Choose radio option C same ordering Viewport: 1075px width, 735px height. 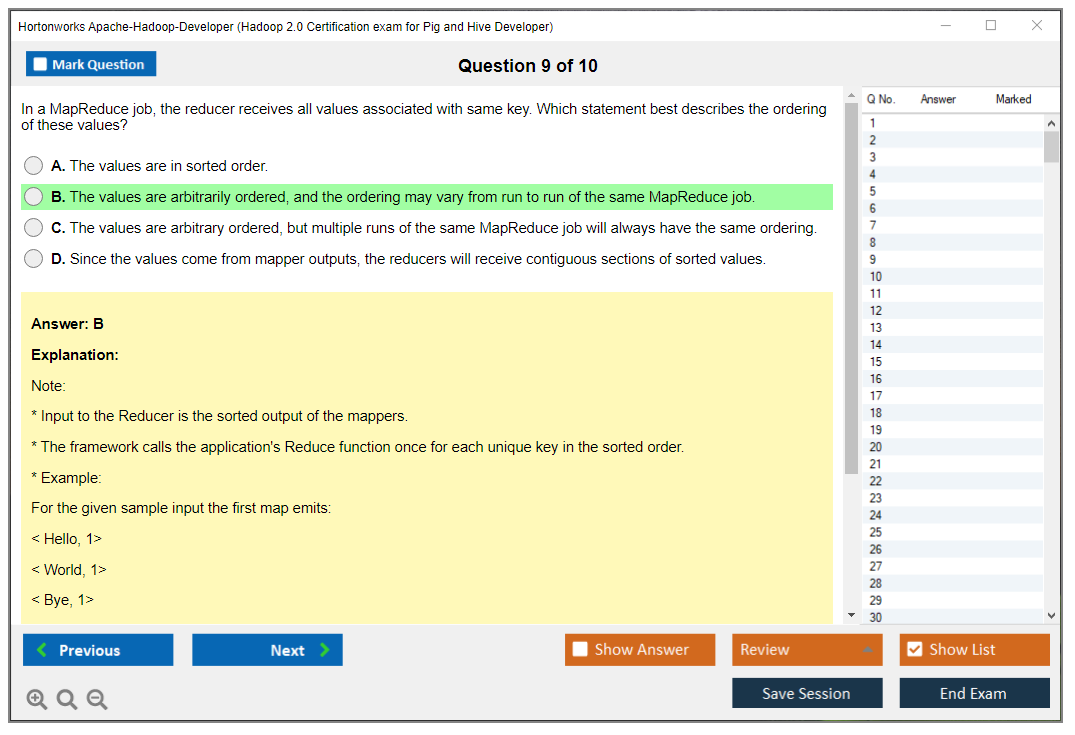point(34,228)
